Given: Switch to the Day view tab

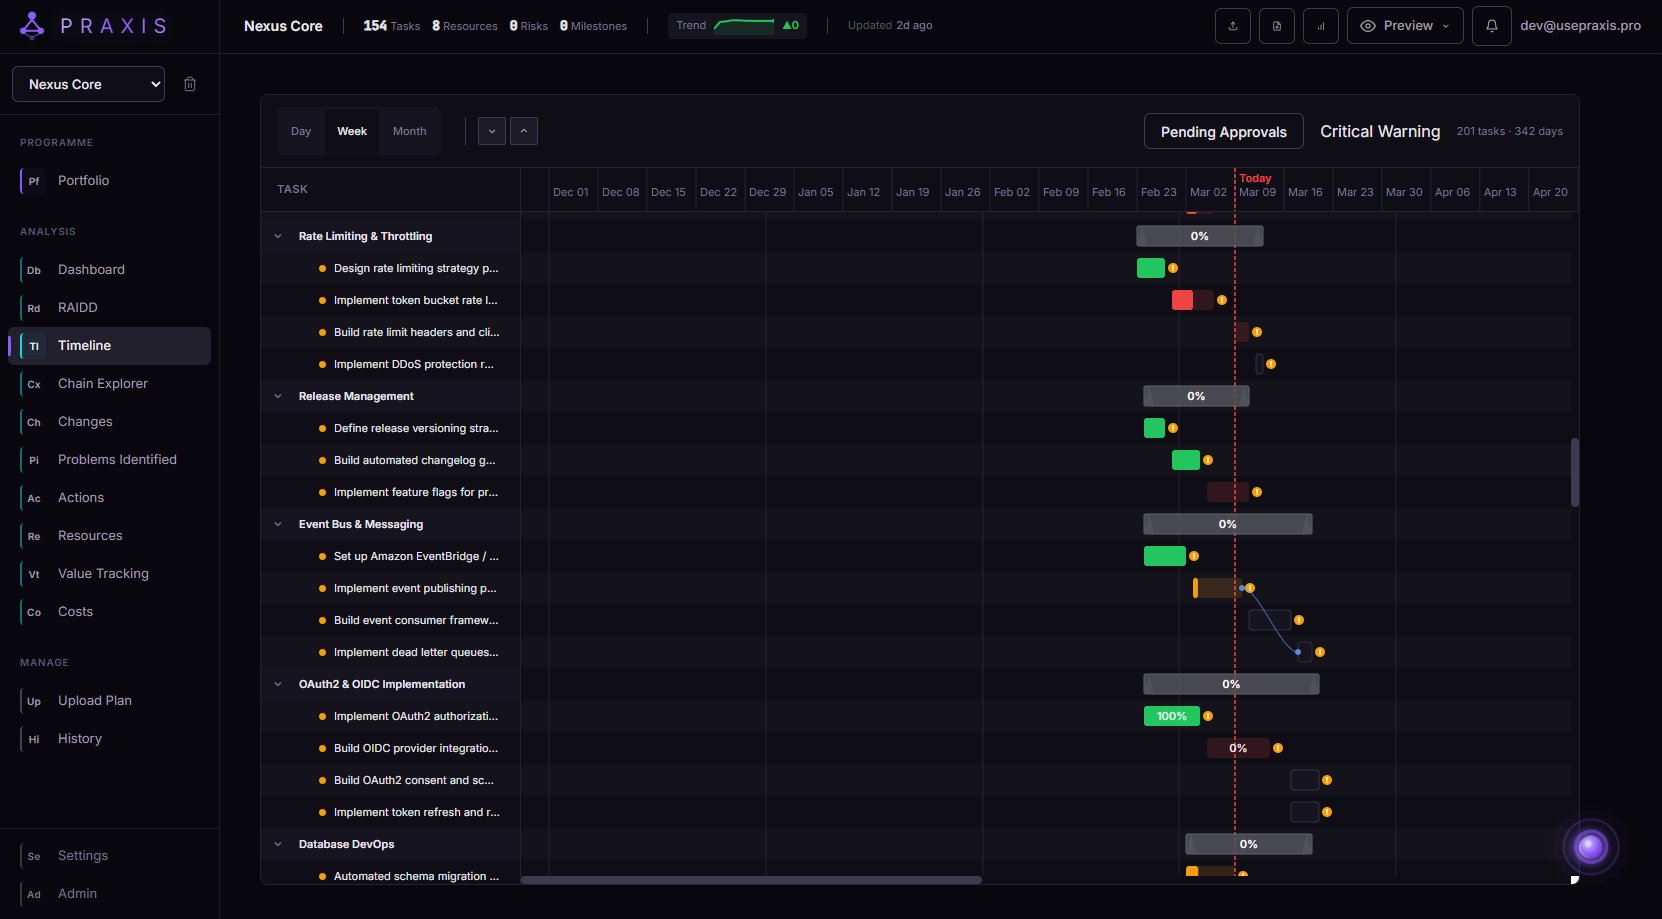Looking at the screenshot, I should tap(300, 131).
